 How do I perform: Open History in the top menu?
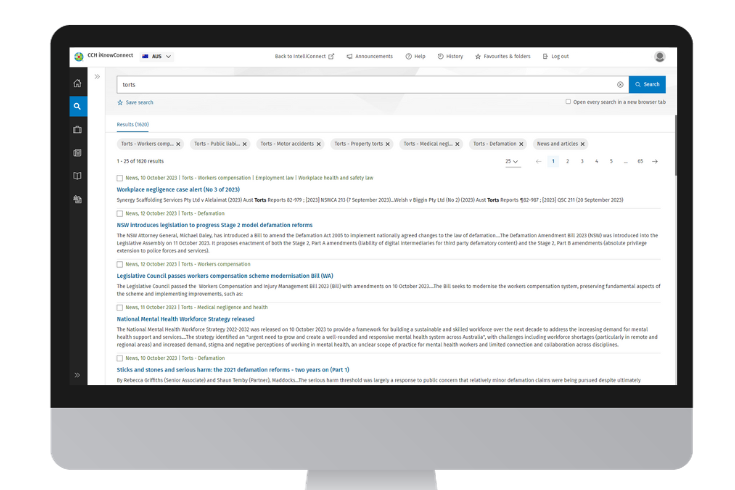(450, 56)
